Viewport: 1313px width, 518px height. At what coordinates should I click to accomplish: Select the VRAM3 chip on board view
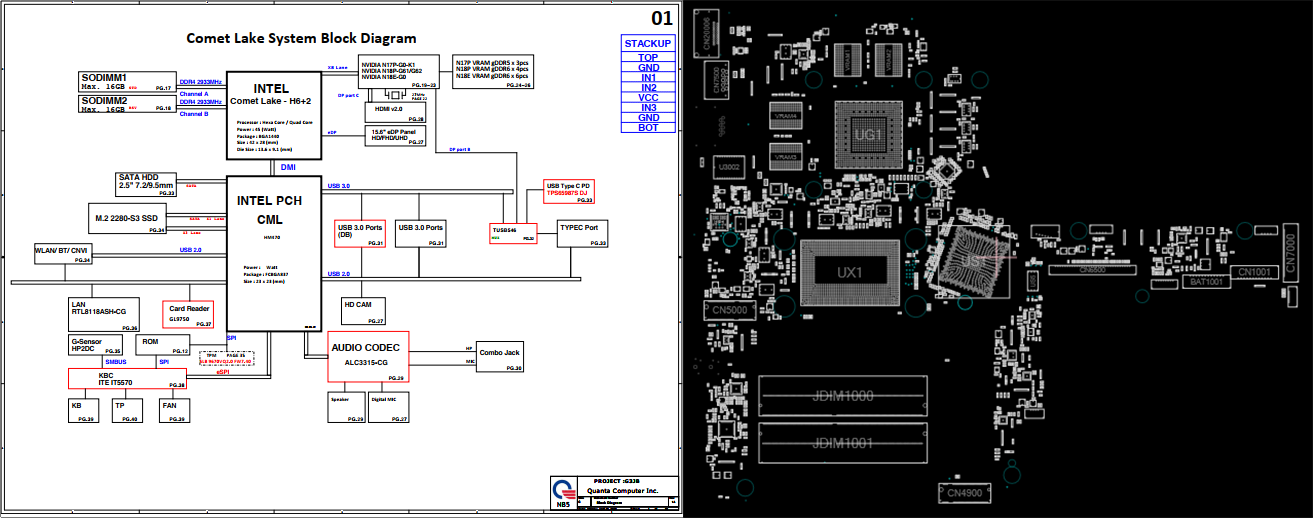787,156
